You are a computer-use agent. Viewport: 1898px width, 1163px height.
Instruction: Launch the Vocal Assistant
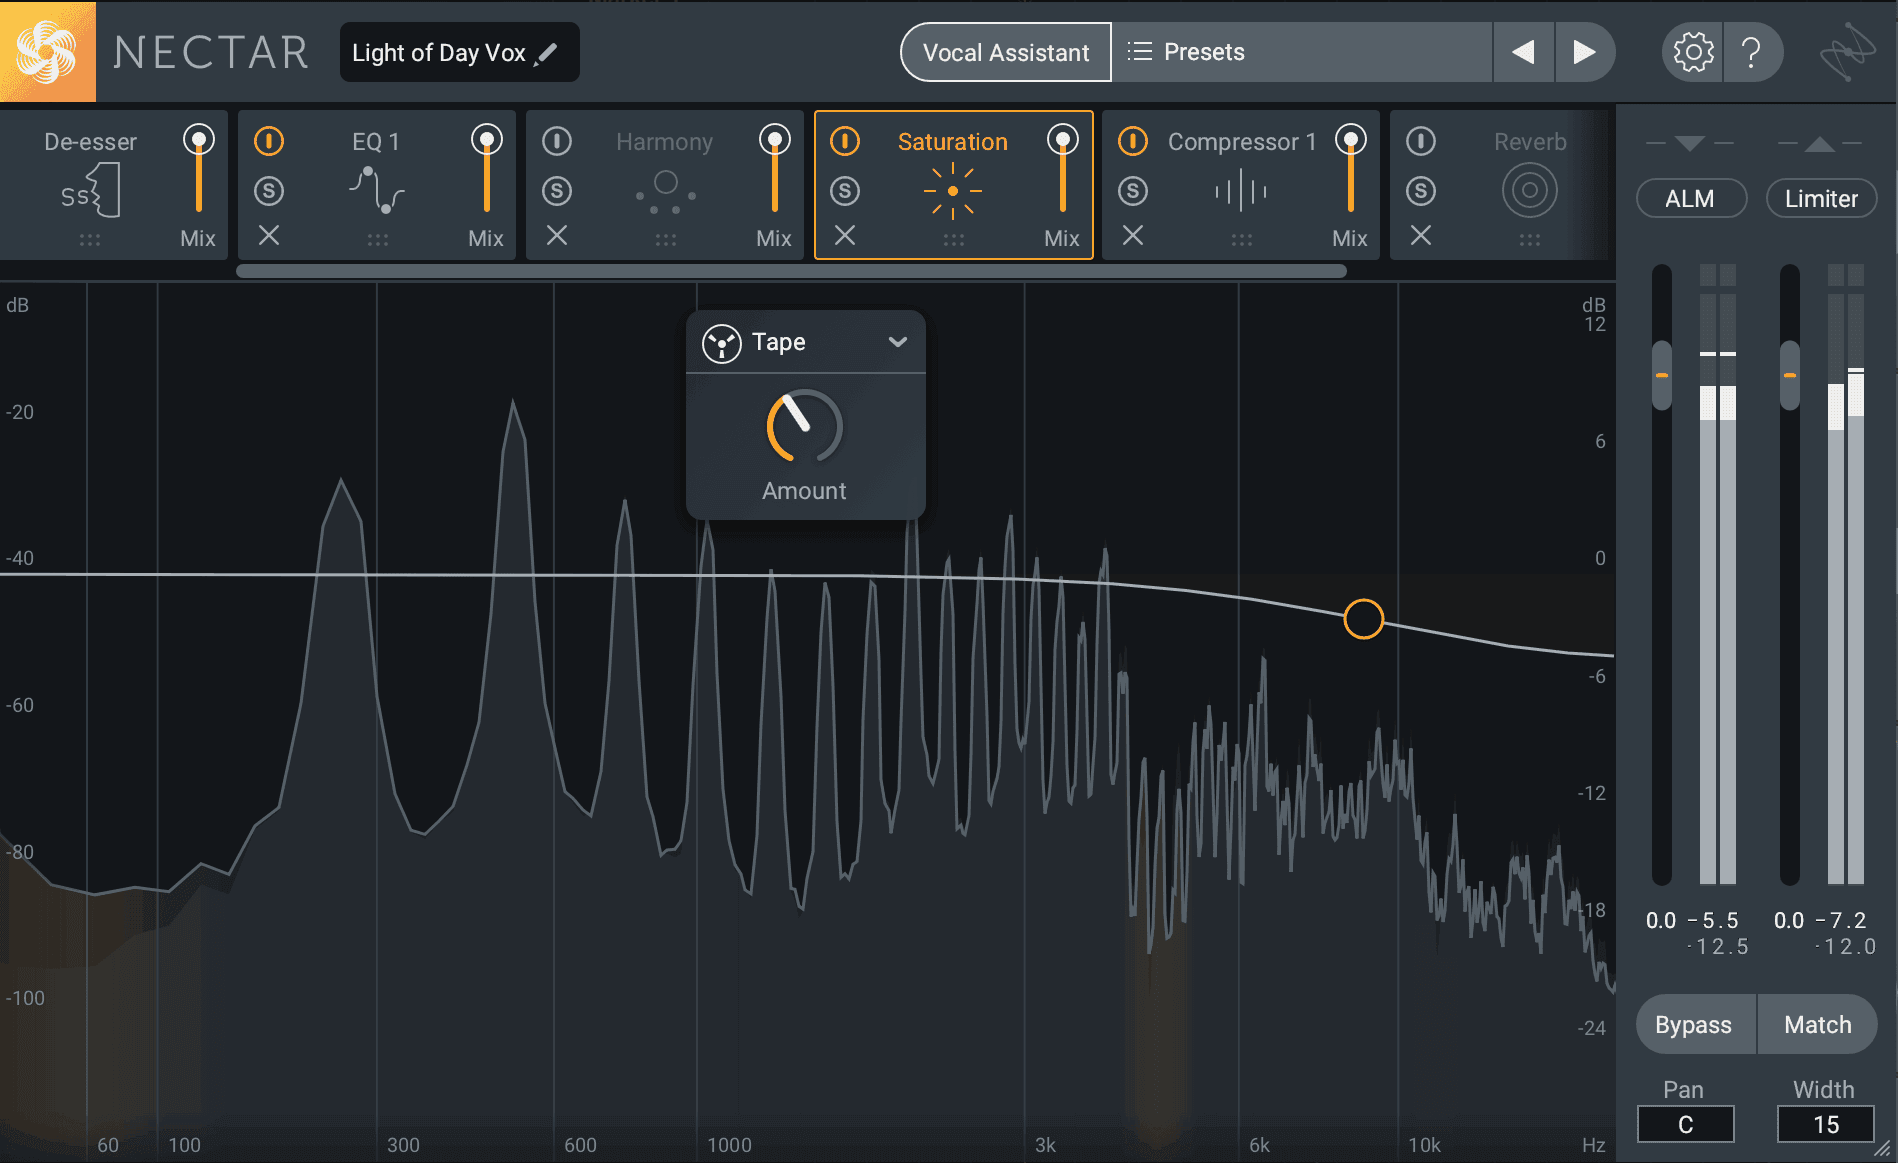point(1006,52)
